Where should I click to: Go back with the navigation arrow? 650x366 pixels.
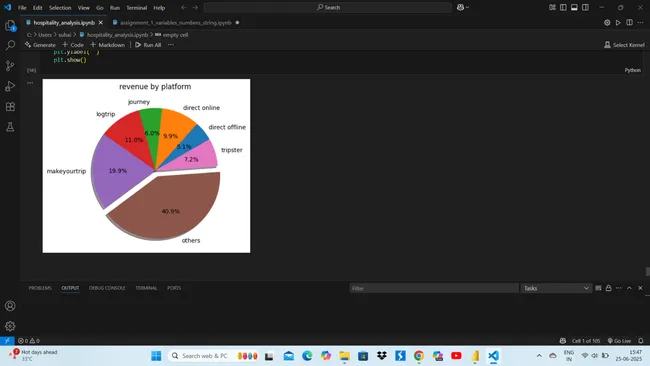click(x=184, y=7)
